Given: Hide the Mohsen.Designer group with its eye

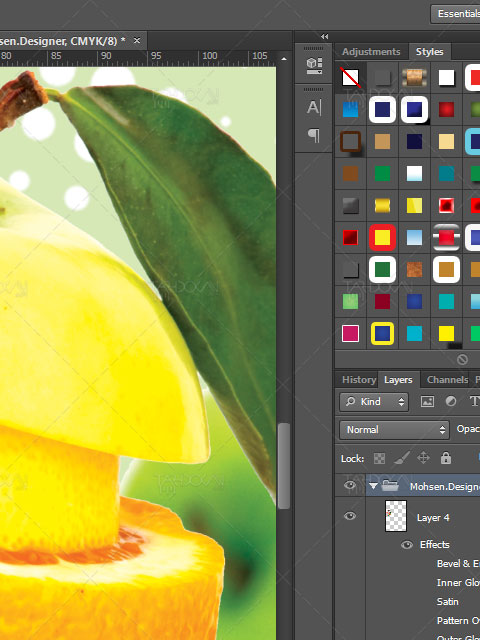Looking at the screenshot, I should tap(349, 485).
